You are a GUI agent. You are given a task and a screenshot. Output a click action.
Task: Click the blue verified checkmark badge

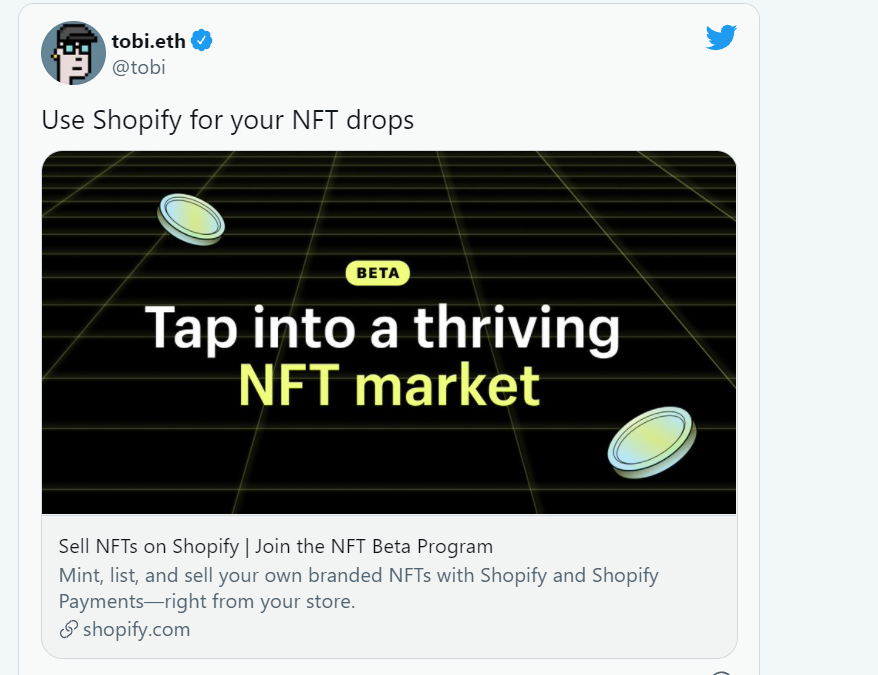[202, 41]
